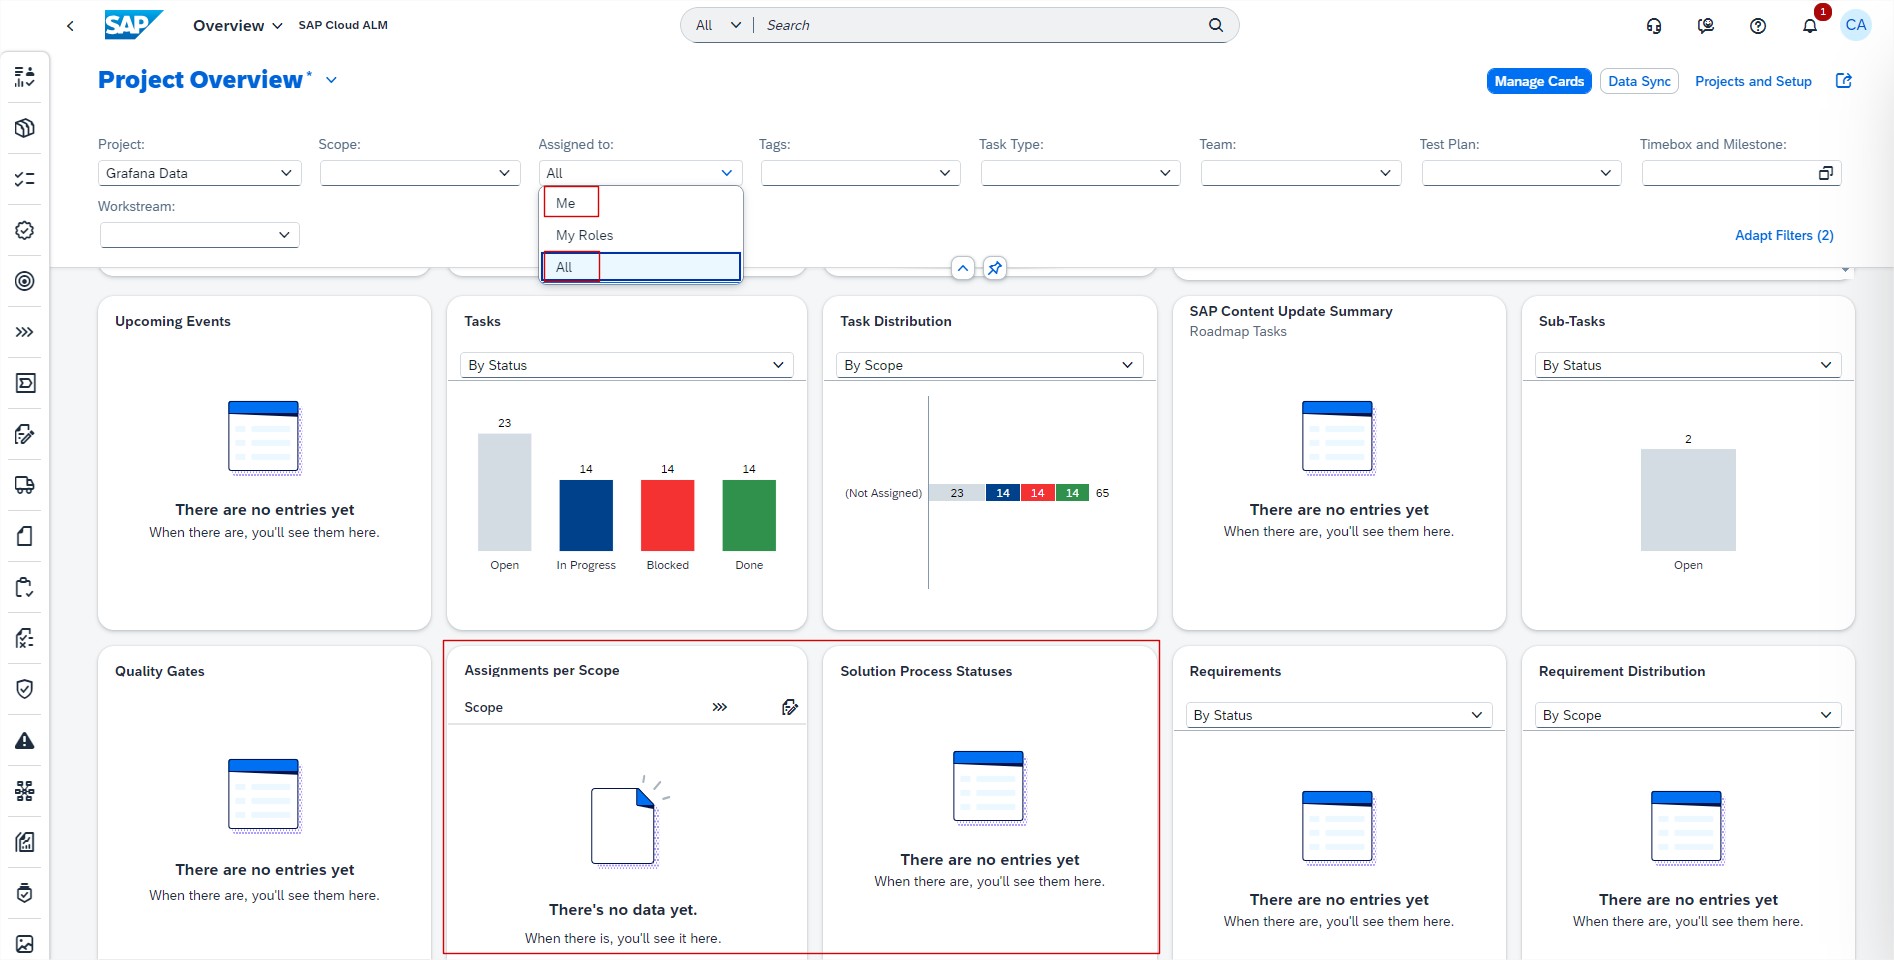Expand the Tasks 'By Status' dropdown
The width and height of the screenshot is (1894, 960).
point(626,365)
